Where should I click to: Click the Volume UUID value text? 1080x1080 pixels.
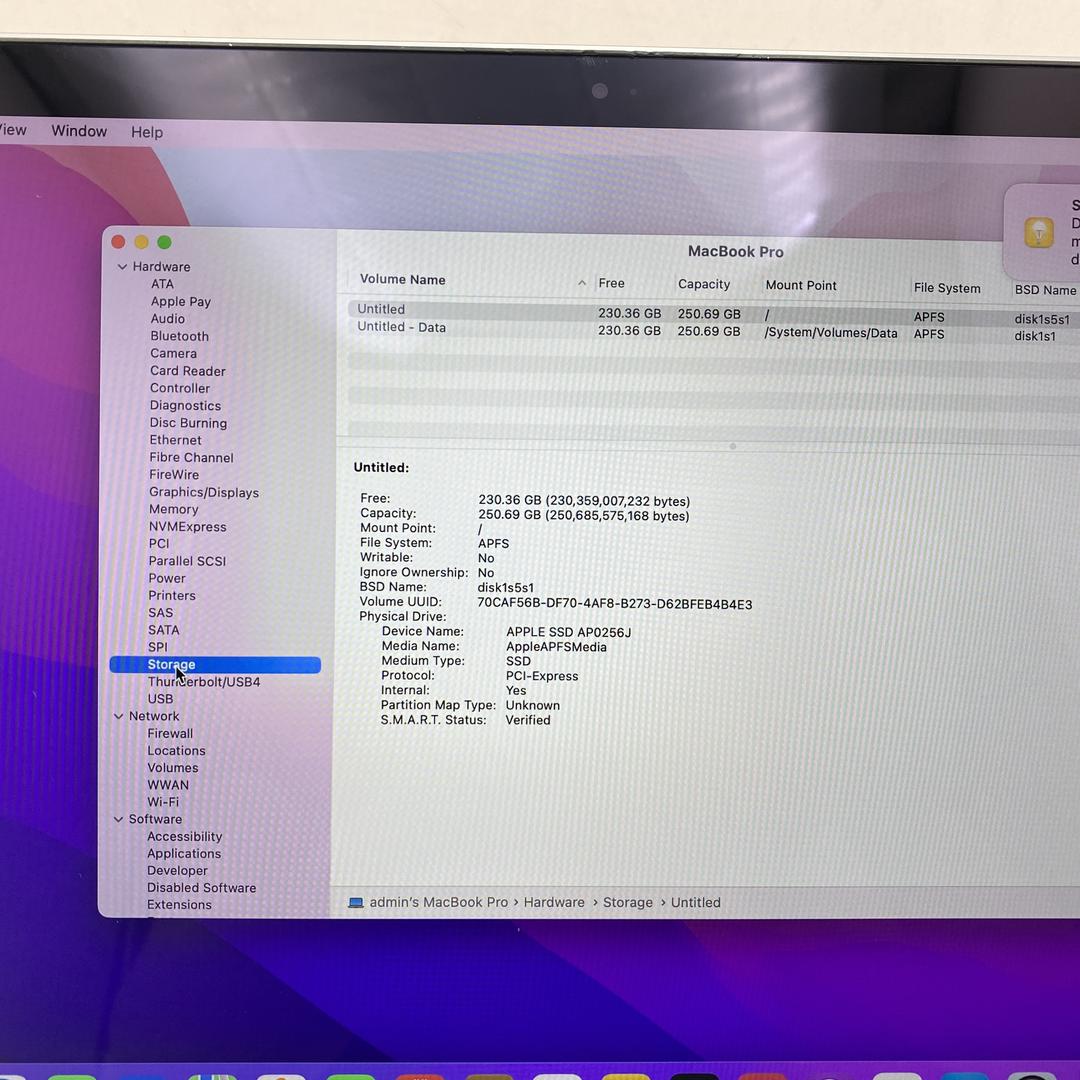614,604
